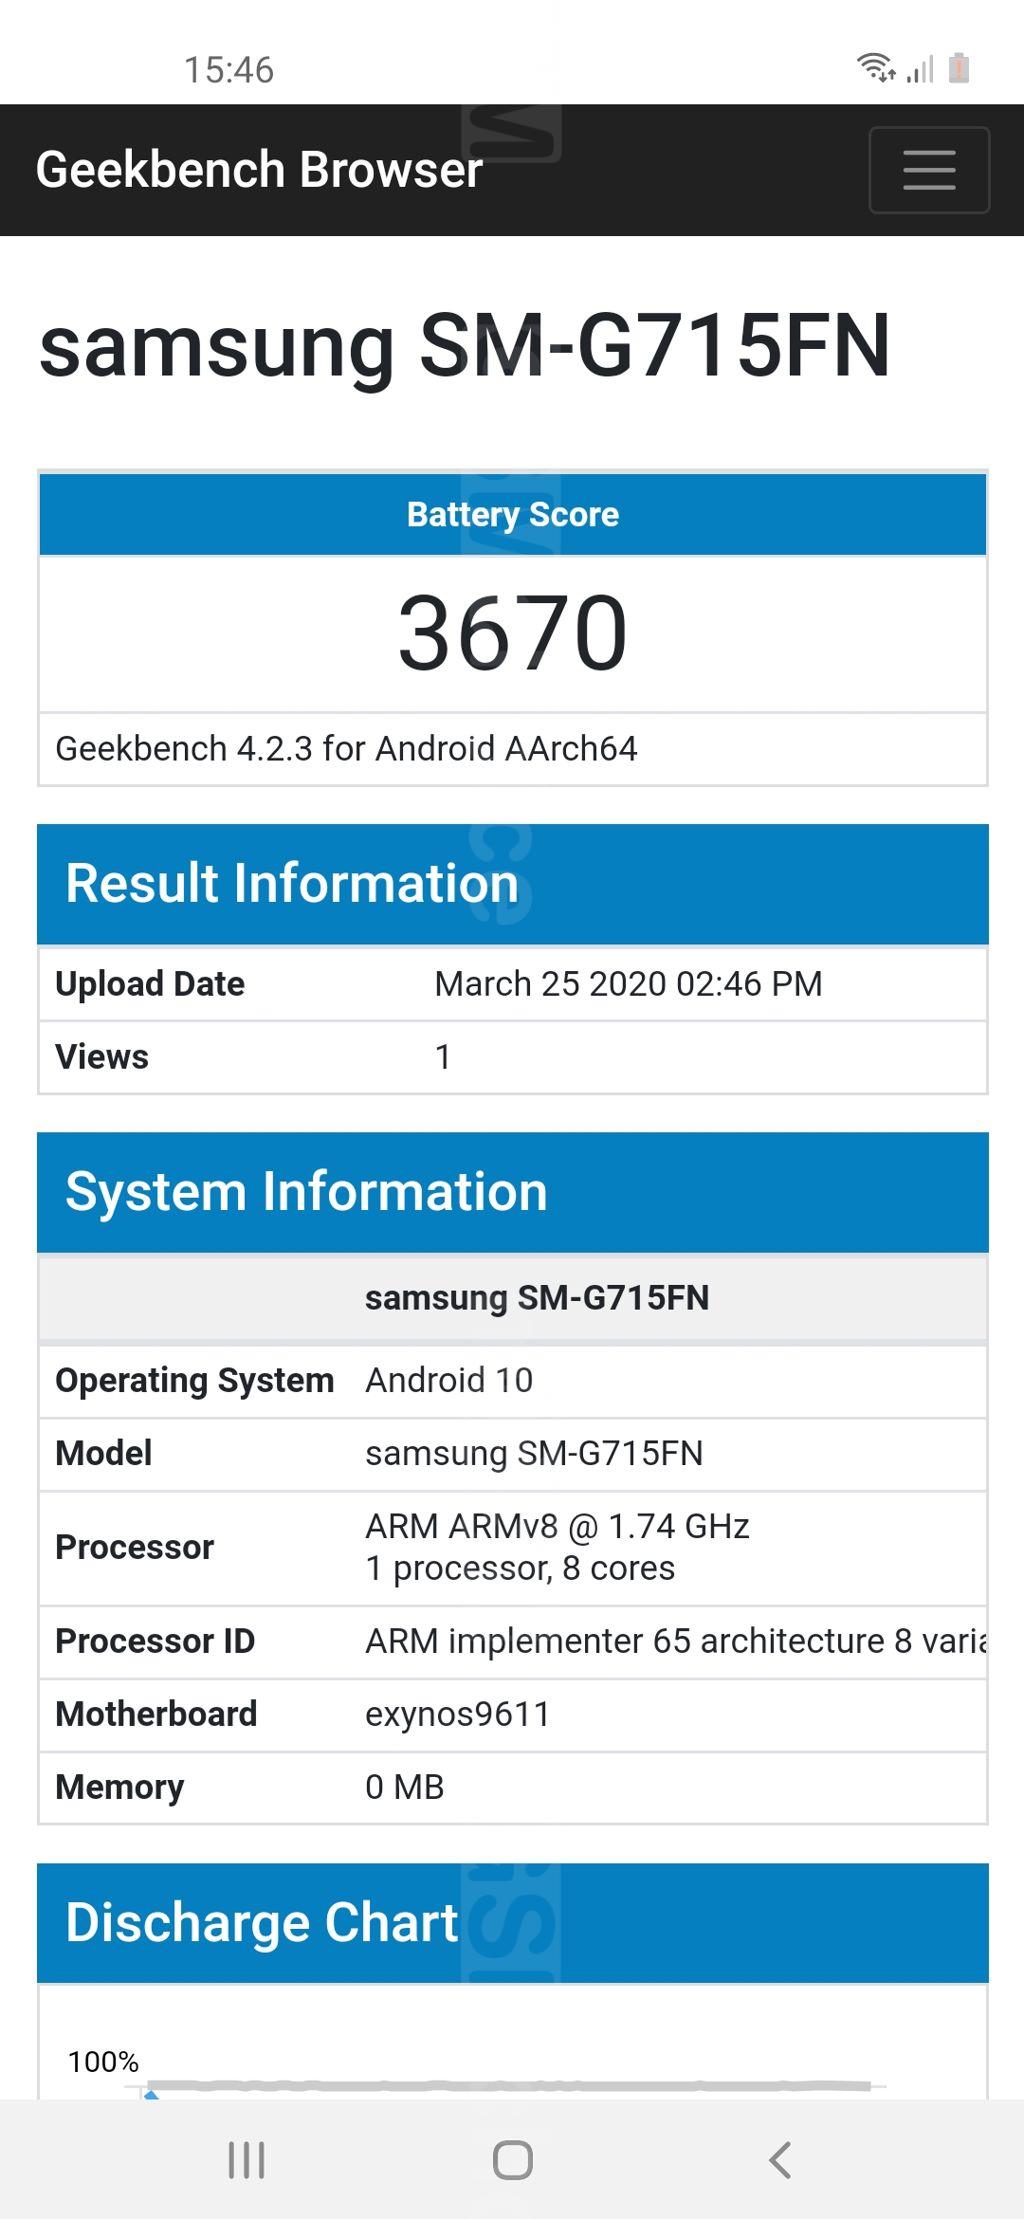Tap the cellular signal strength icon
1024x2219 pixels.
coord(920,70)
